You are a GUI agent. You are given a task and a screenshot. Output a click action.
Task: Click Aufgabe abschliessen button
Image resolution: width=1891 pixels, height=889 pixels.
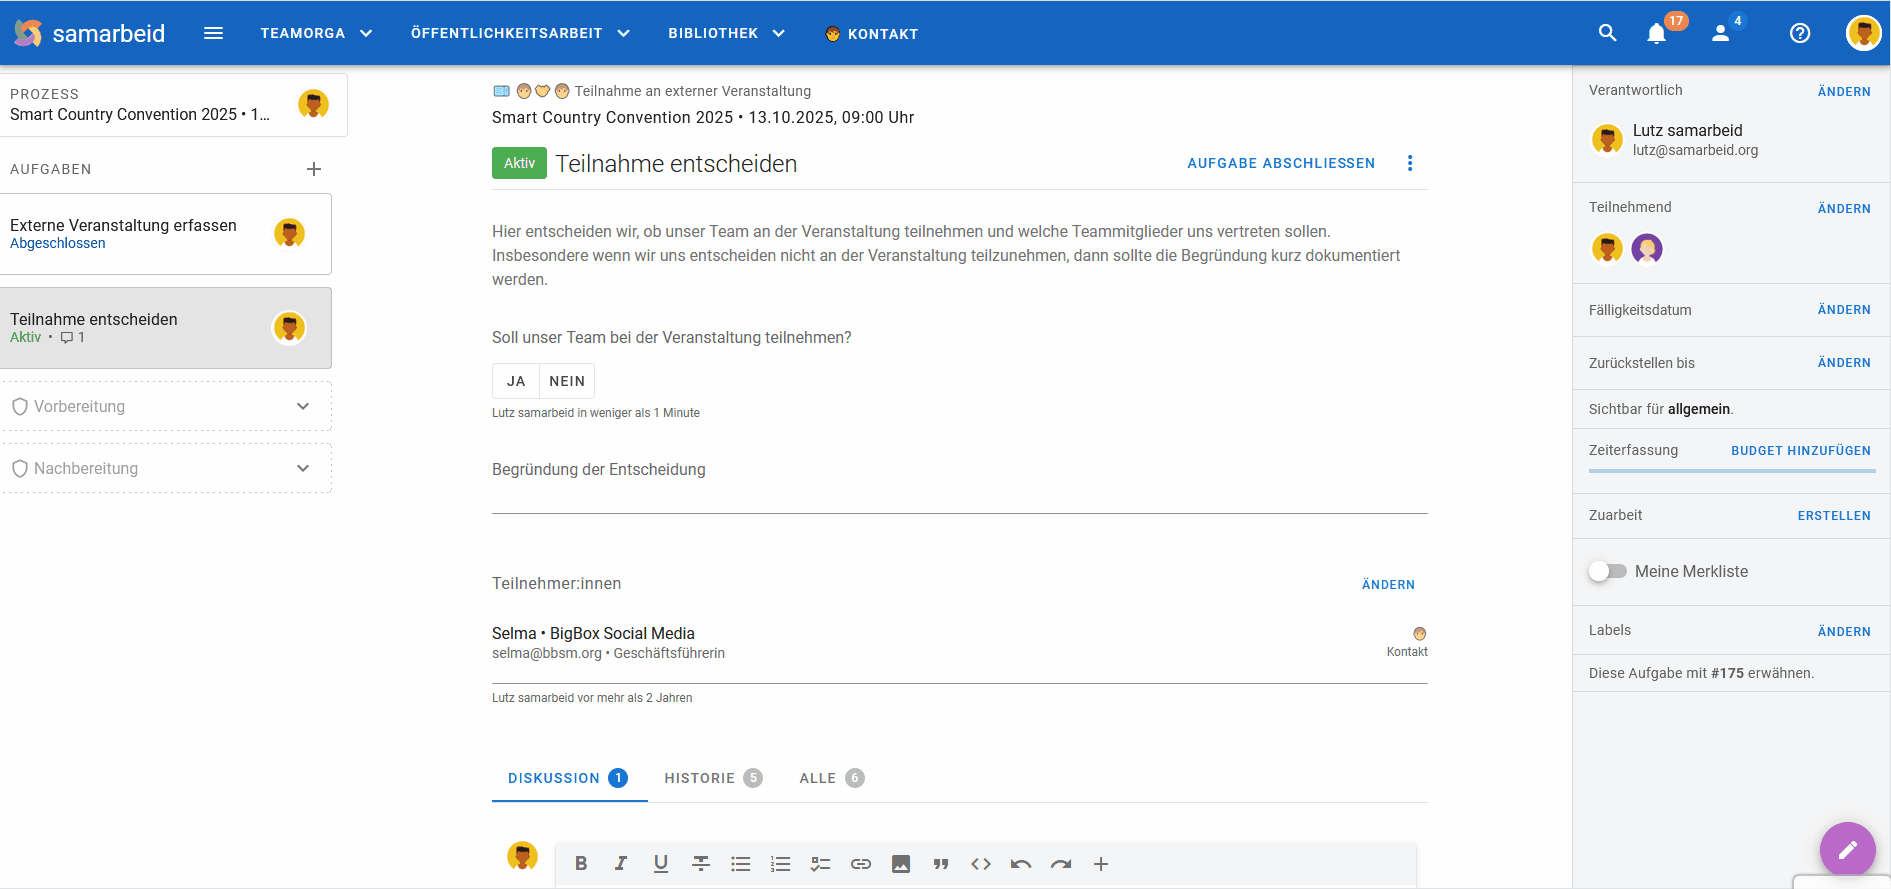[x=1280, y=163]
